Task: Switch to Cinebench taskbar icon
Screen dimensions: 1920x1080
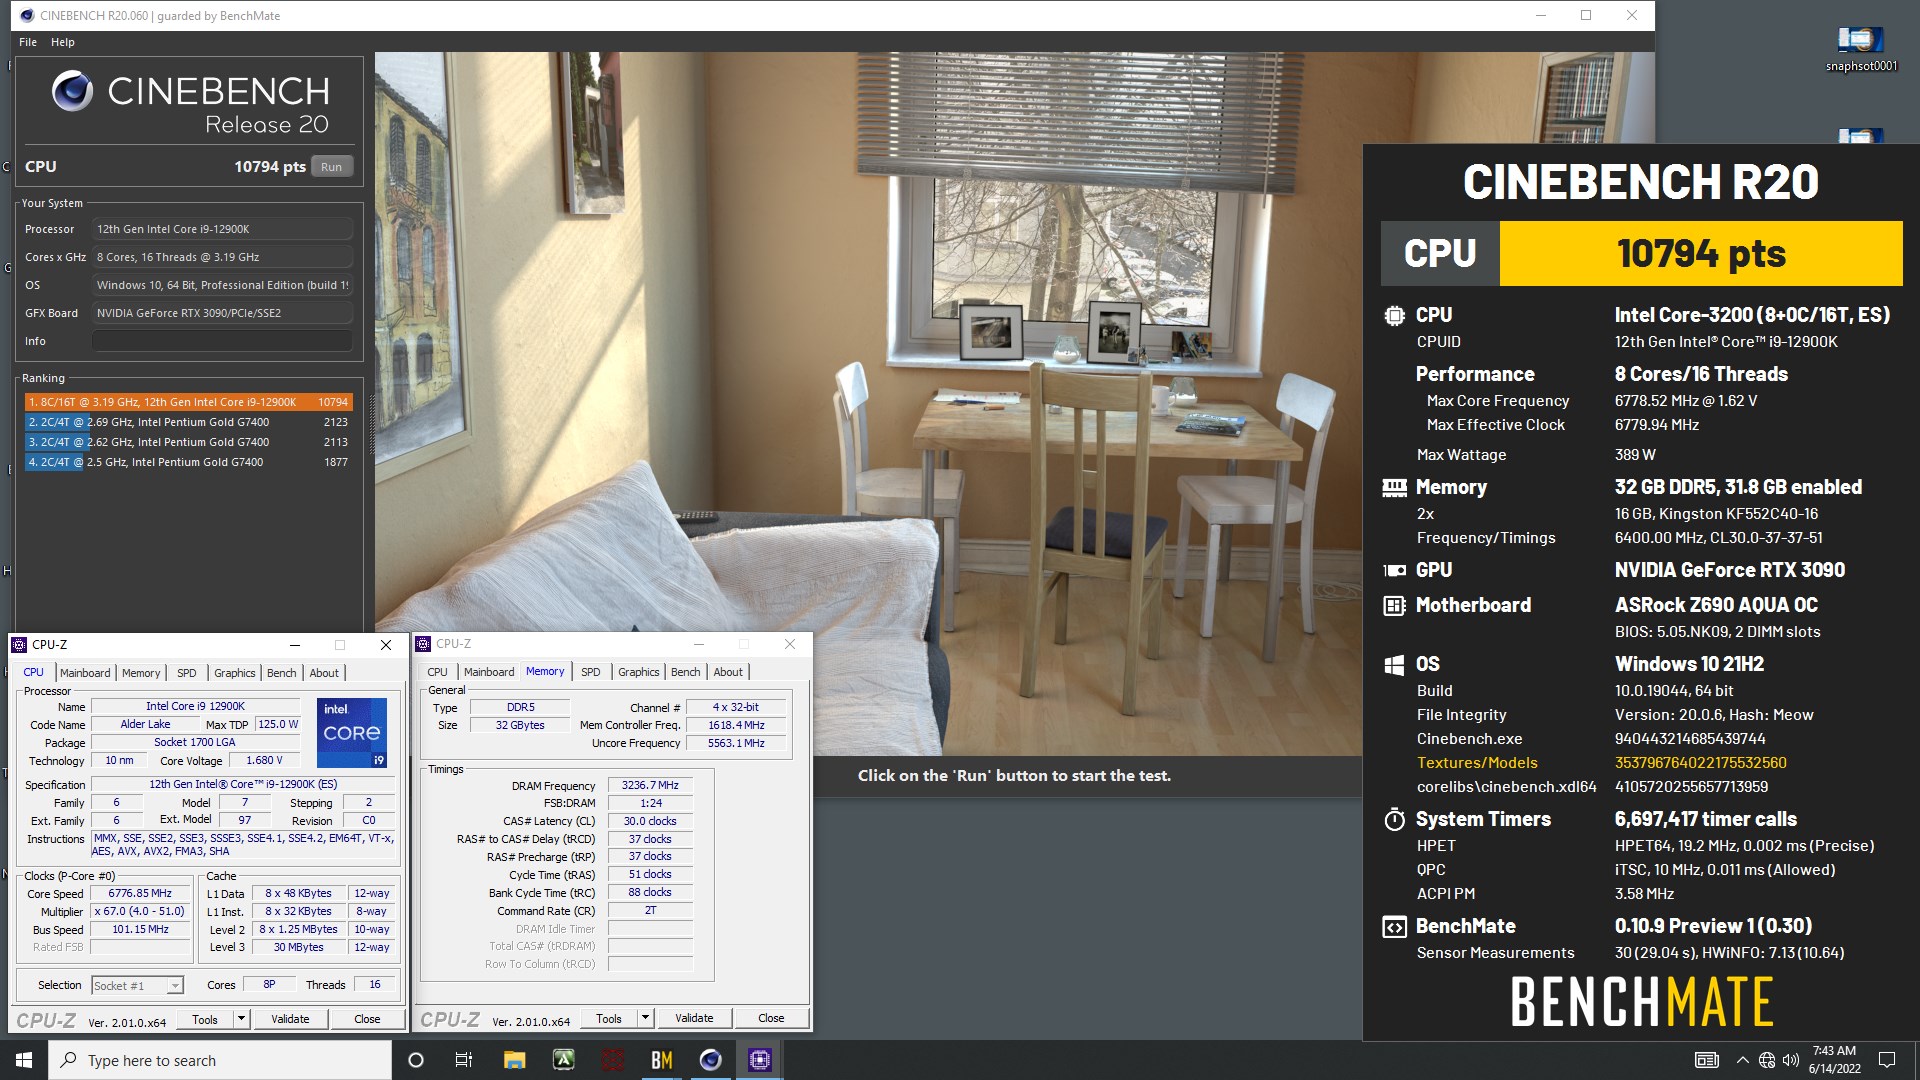Action: click(x=711, y=1060)
